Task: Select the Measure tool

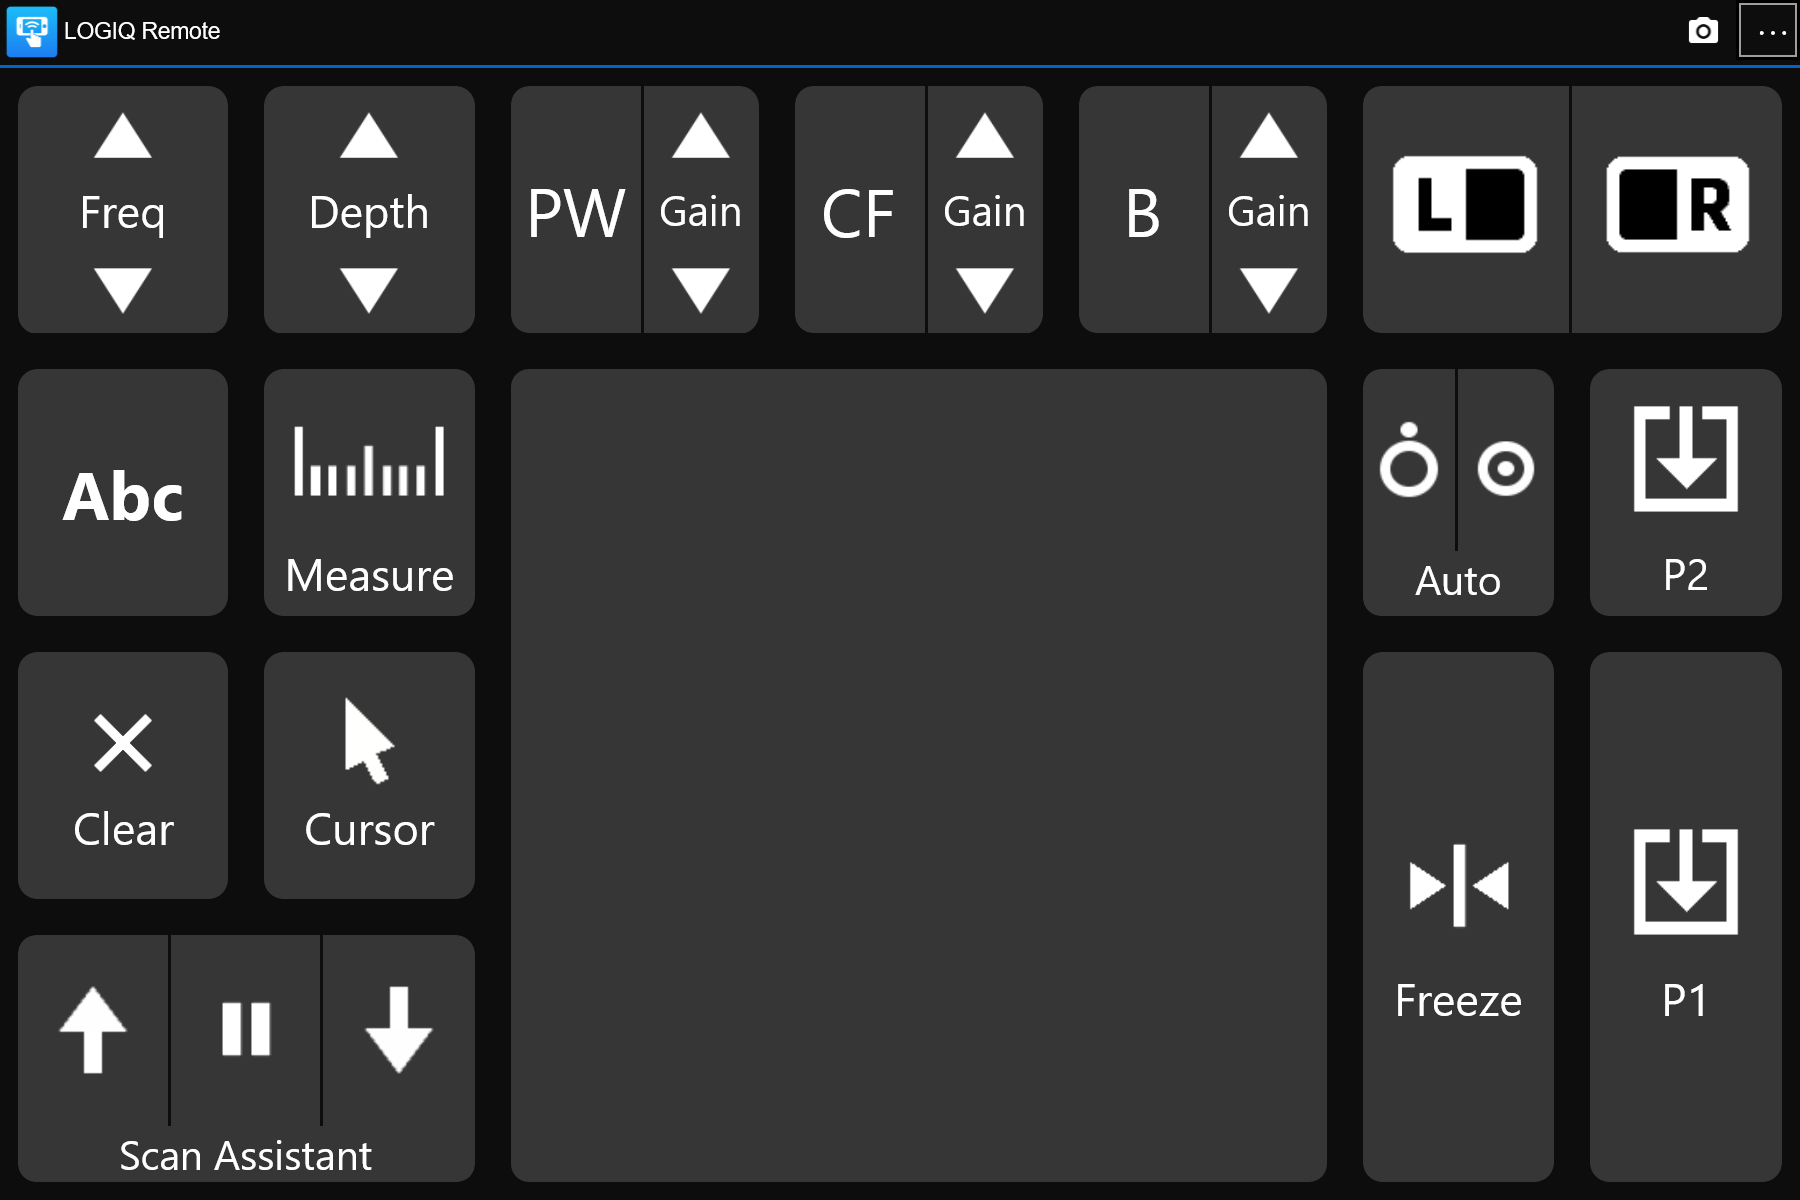Action: click(368, 492)
